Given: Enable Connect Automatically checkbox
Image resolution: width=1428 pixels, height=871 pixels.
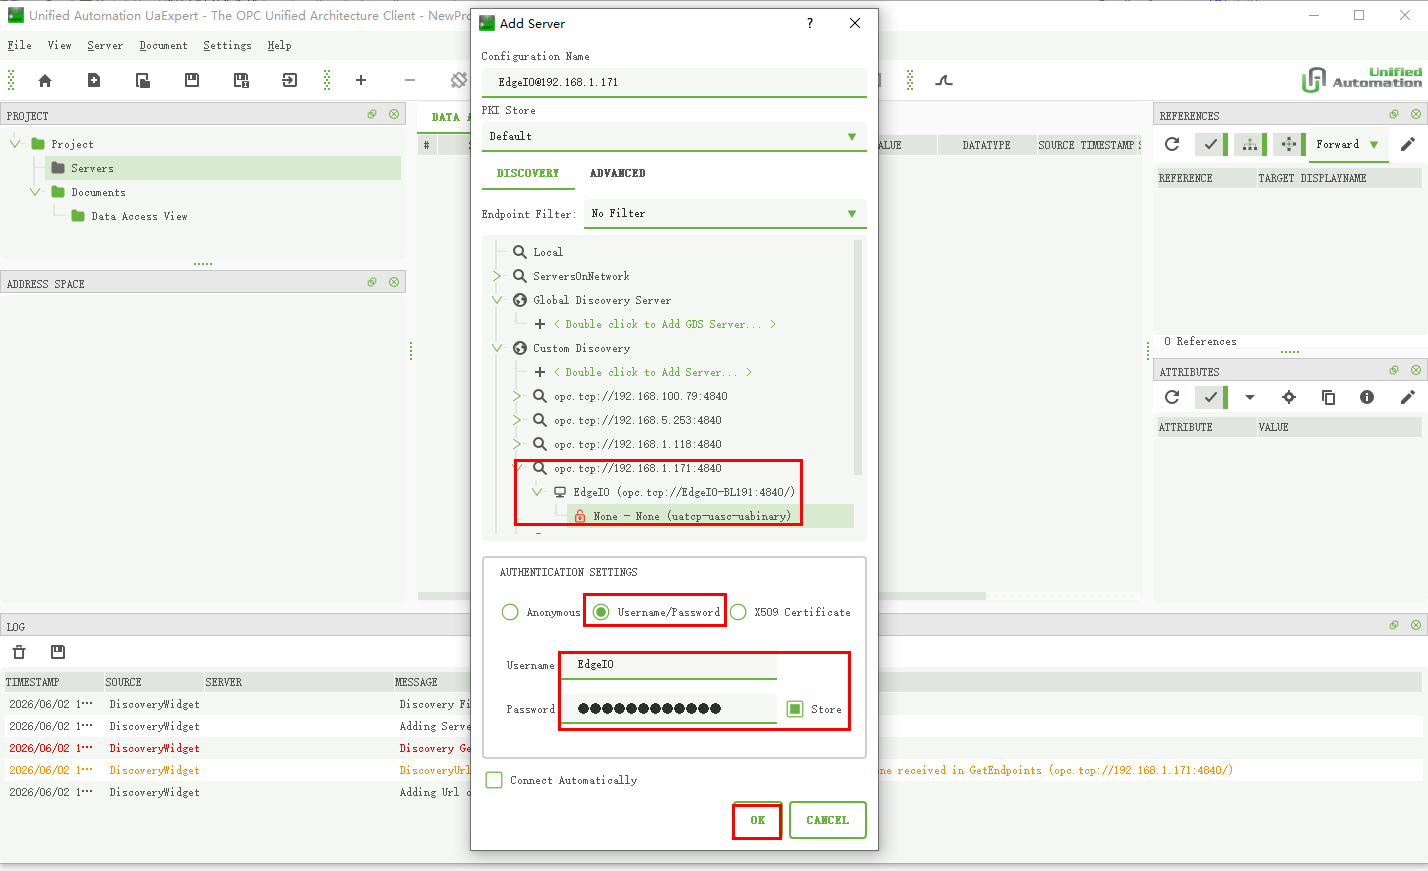Looking at the screenshot, I should [494, 780].
